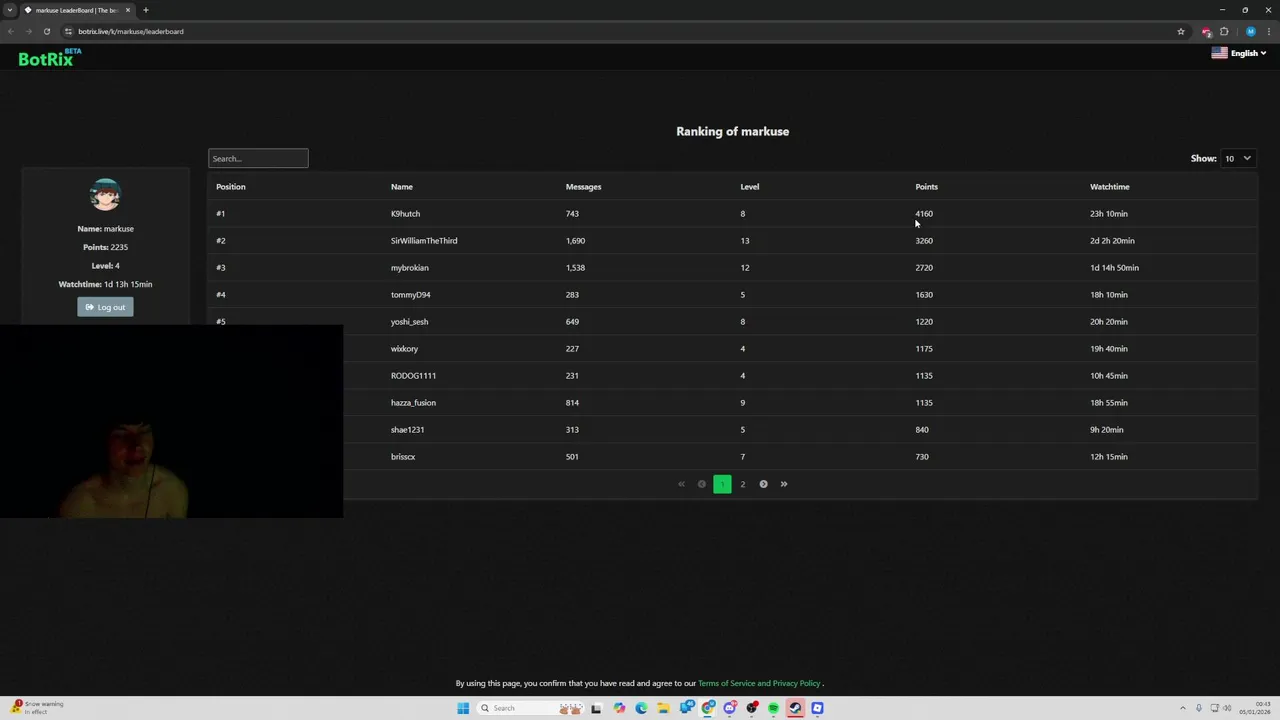Click the Position column header

[230, 186]
